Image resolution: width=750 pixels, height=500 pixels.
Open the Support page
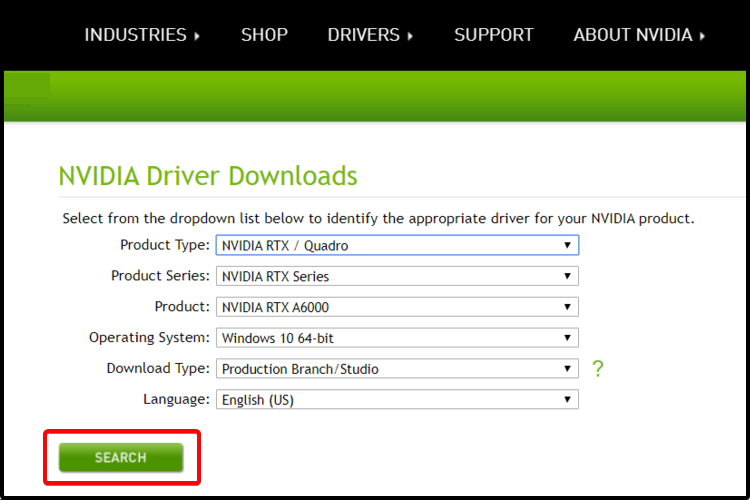tap(494, 35)
